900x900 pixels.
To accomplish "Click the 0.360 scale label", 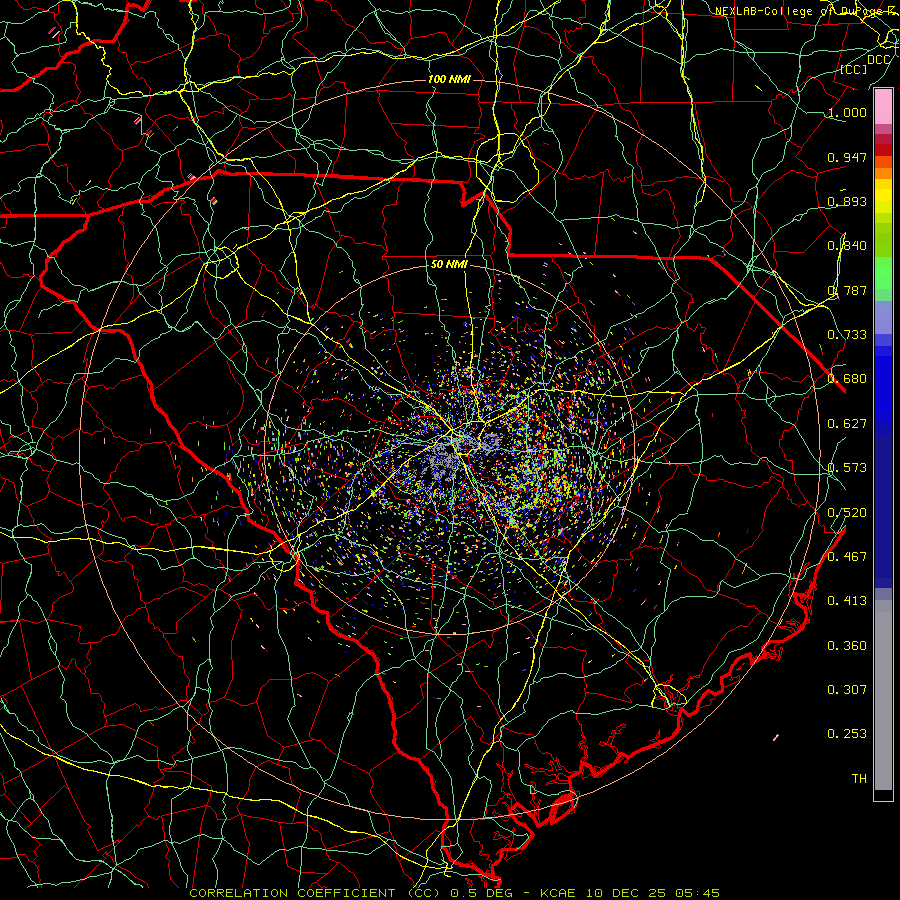I will click(847, 645).
